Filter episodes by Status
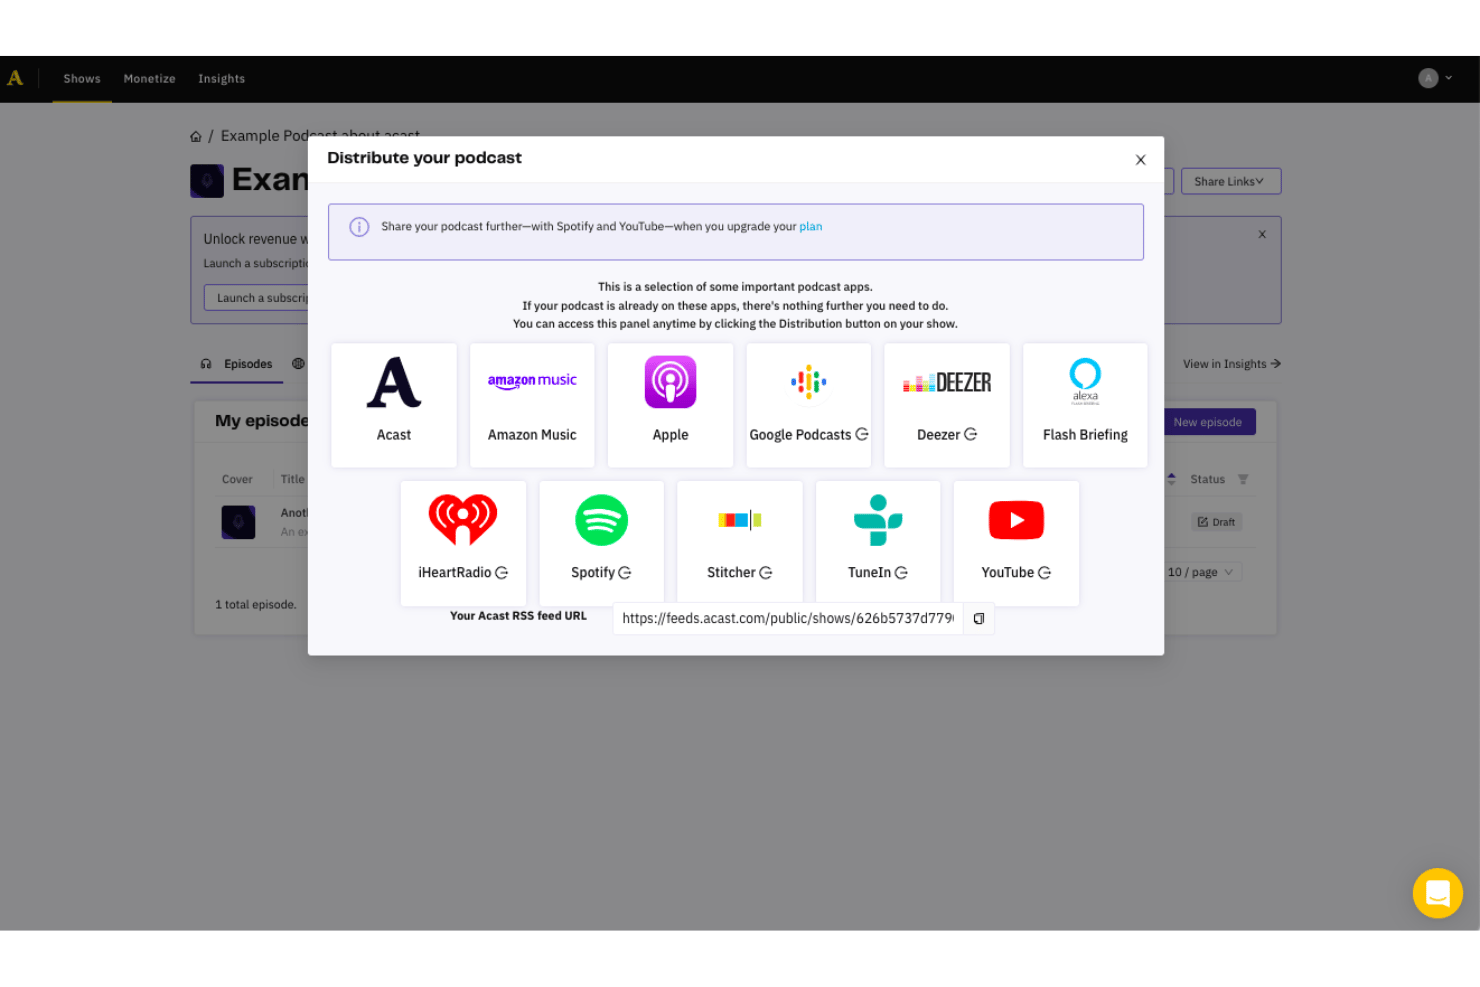 1243,480
